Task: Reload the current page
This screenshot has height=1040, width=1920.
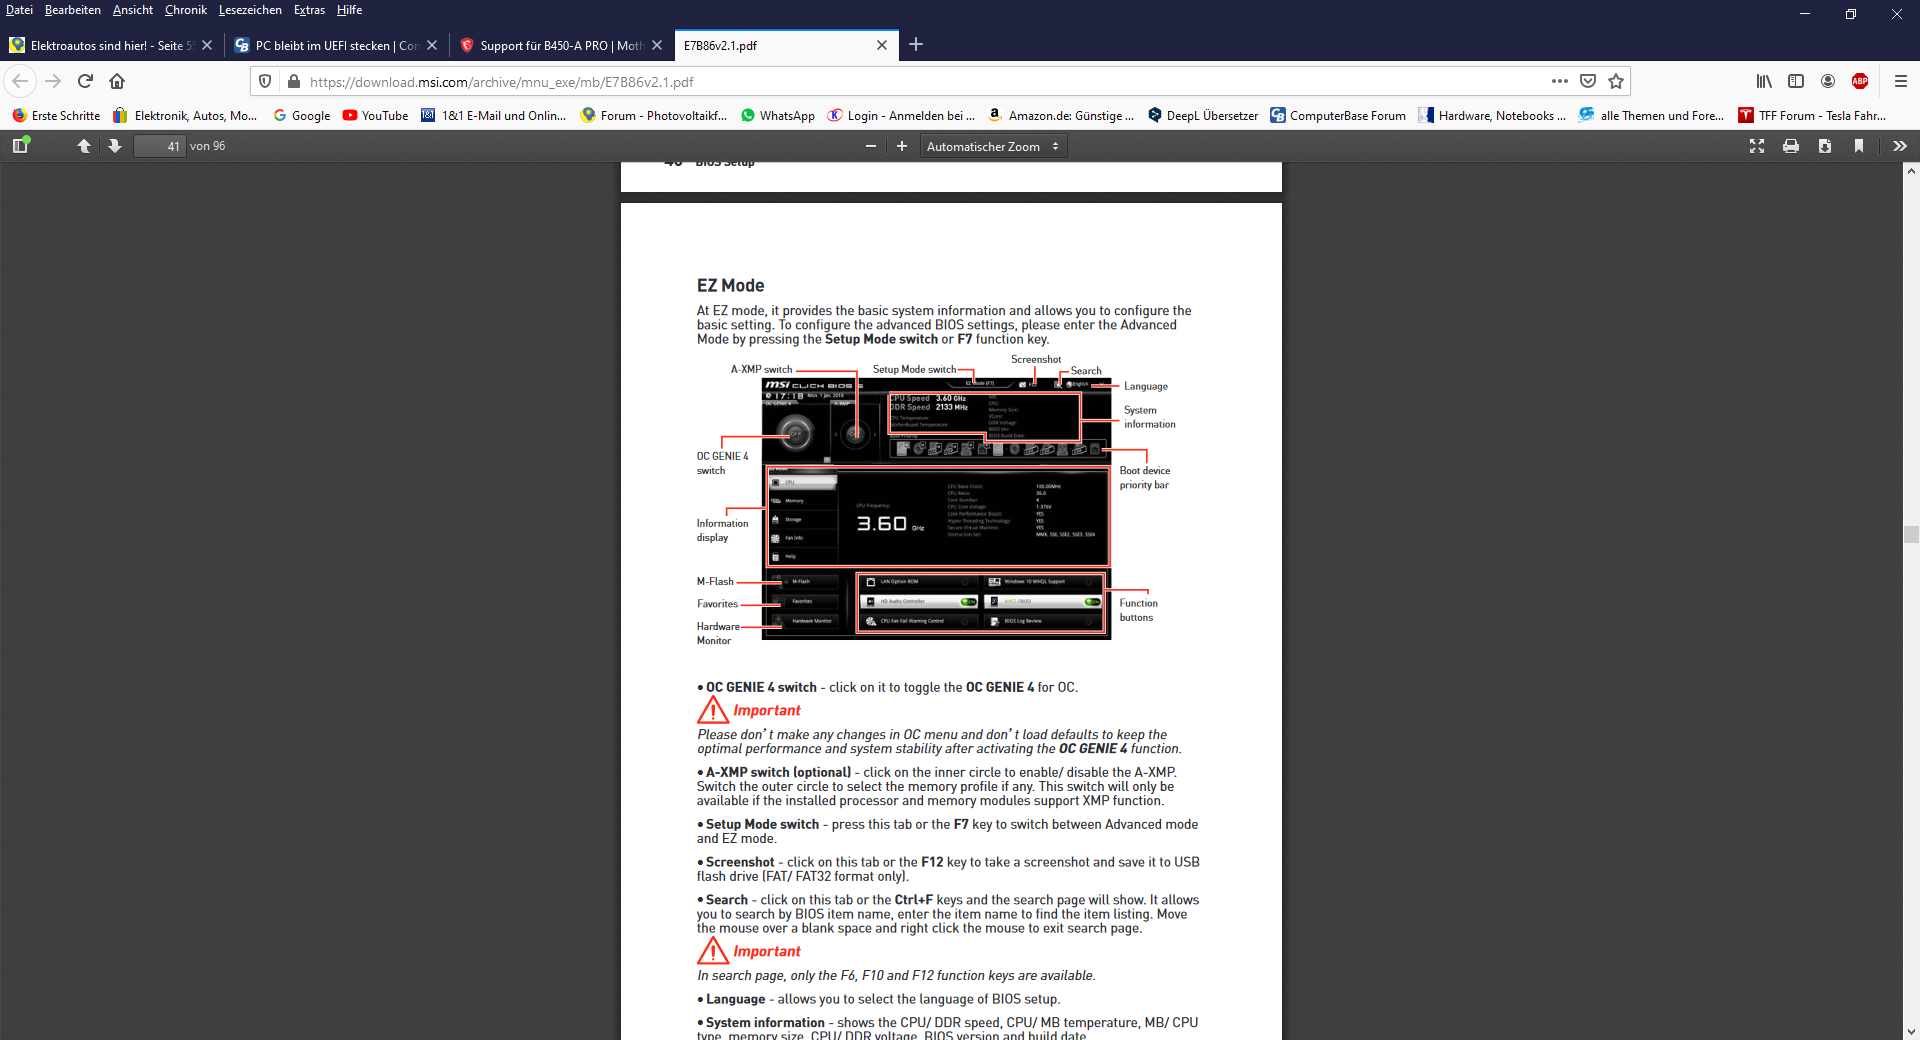Action: (85, 81)
